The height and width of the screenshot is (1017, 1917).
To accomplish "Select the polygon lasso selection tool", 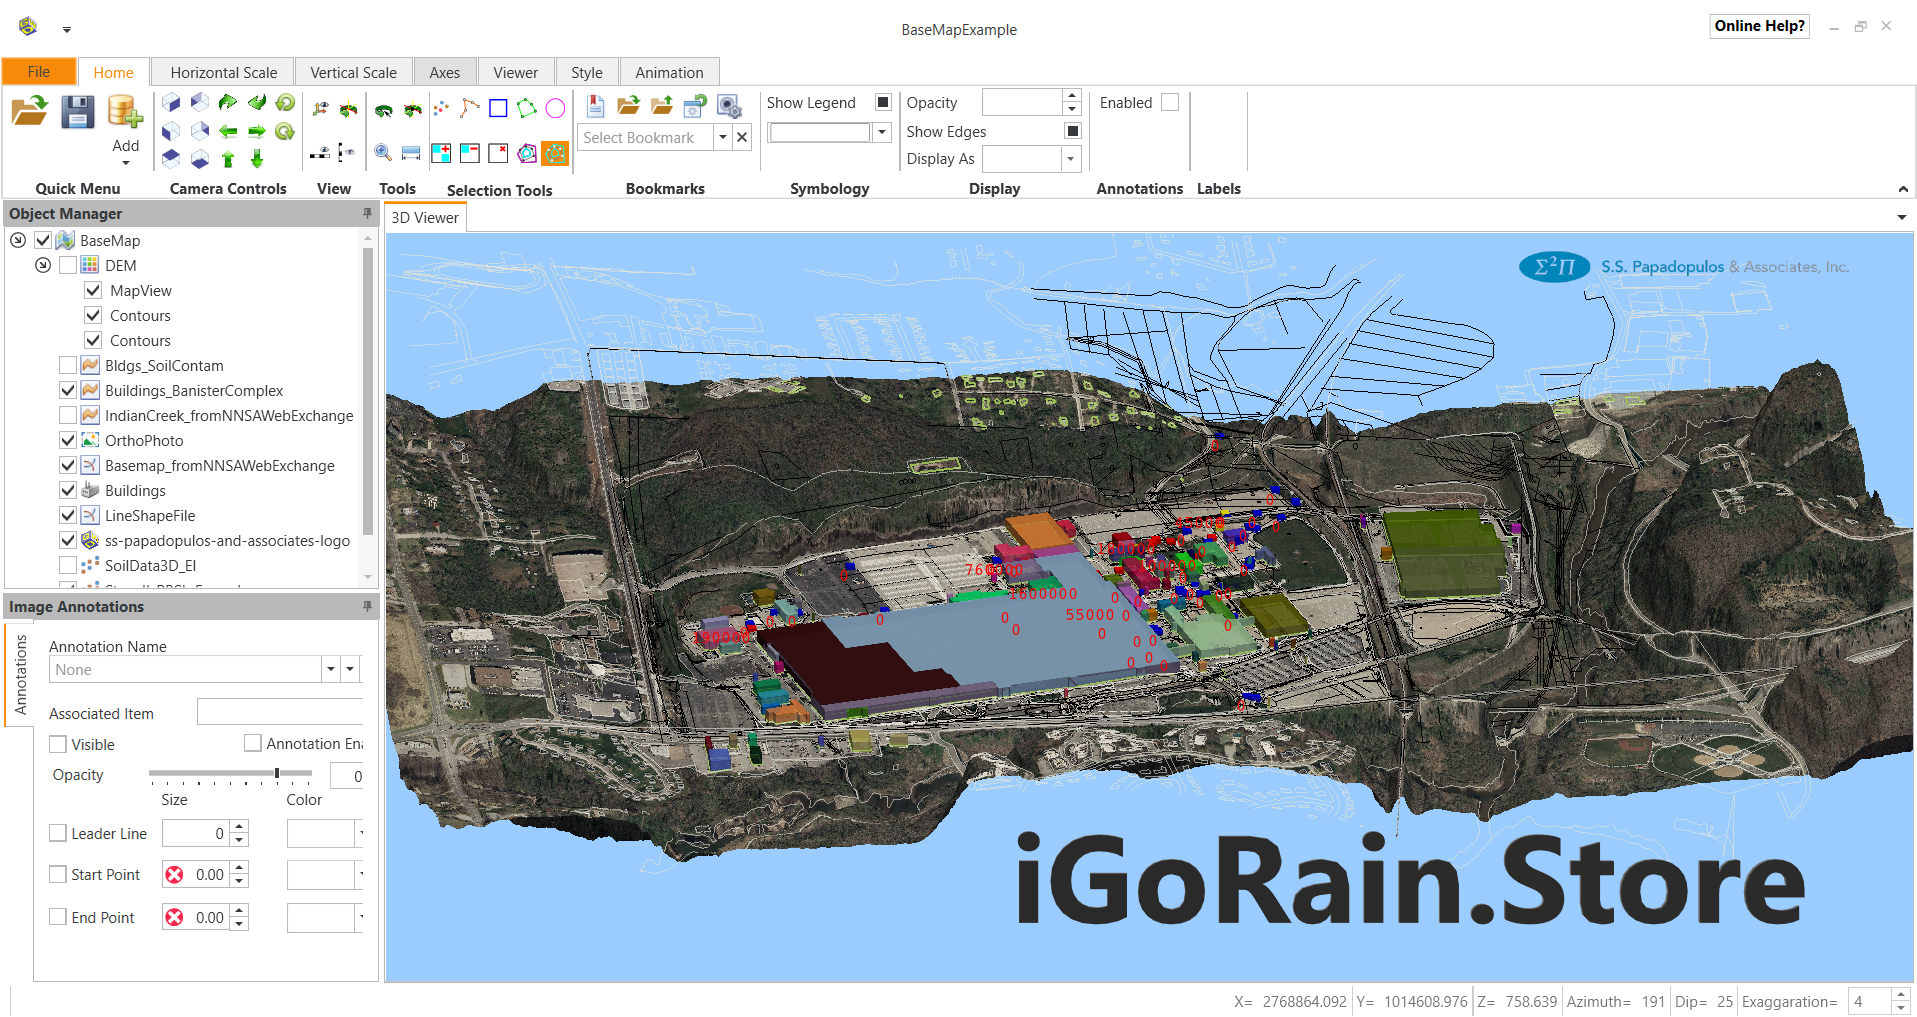I will pyautogui.click(x=527, y=108).
